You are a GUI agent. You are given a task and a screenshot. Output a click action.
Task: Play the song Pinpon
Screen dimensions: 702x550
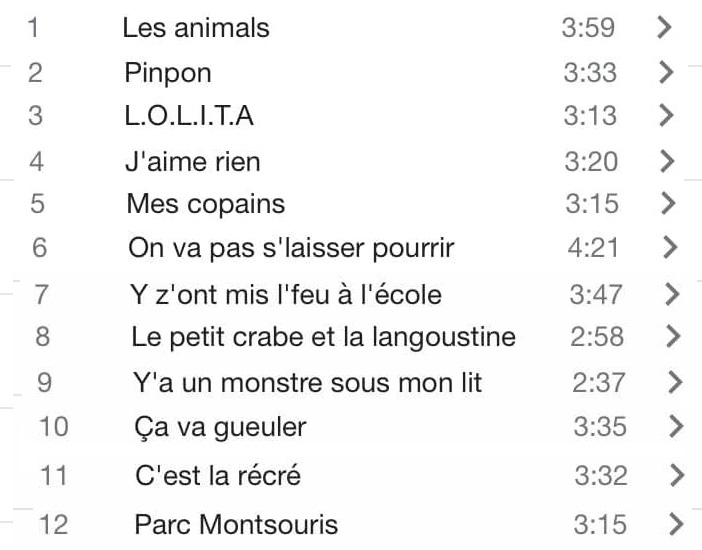(168, 73)
